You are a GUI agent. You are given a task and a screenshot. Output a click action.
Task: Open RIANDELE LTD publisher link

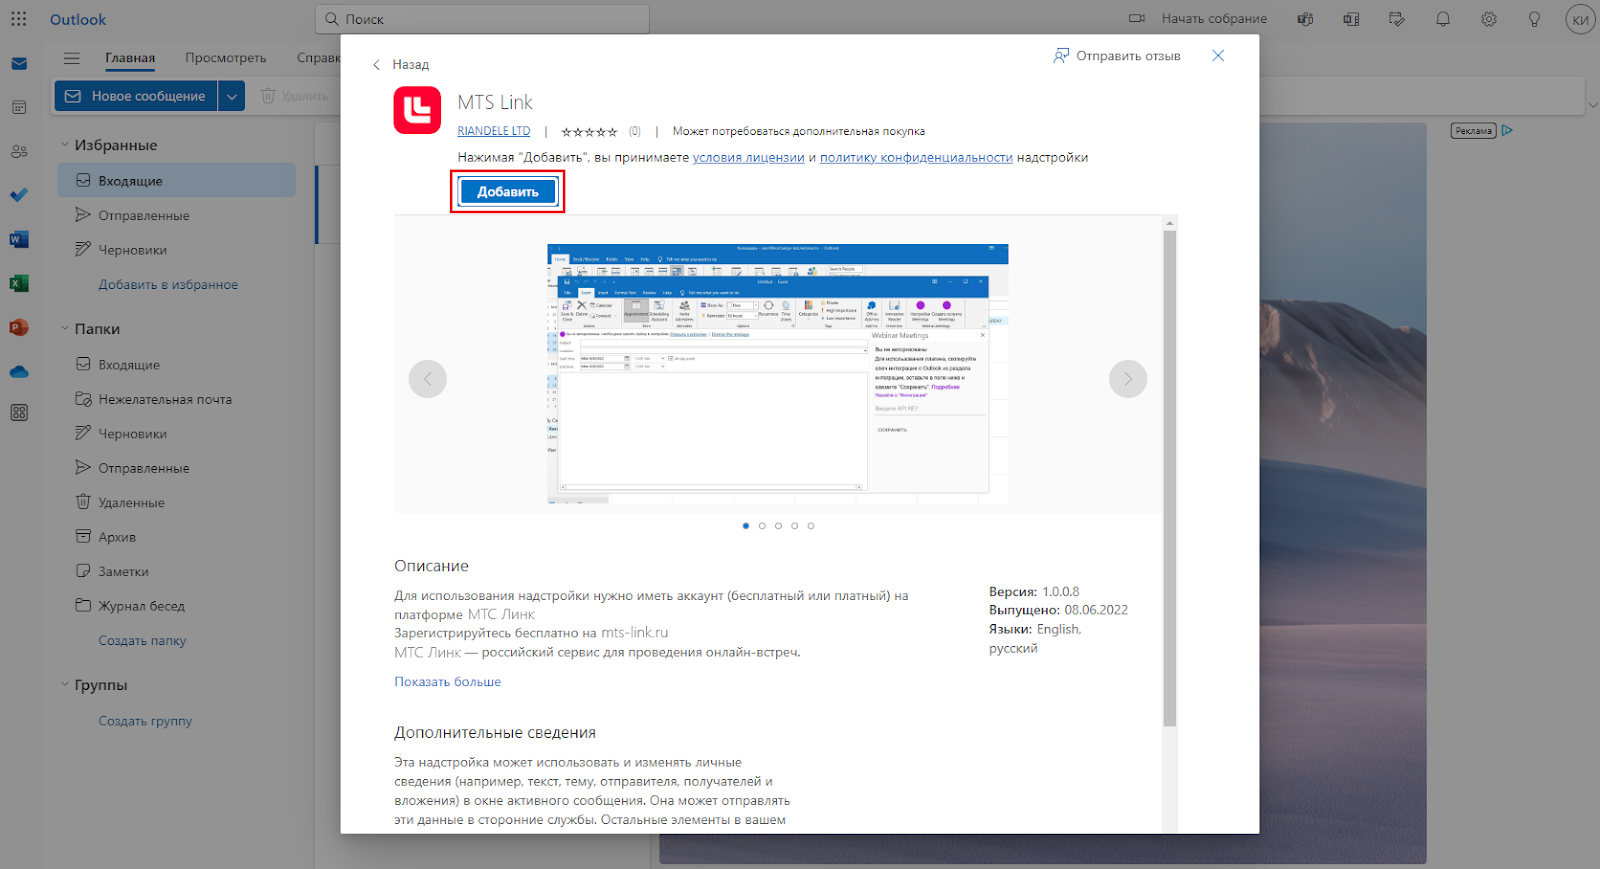[x=494, y=131]
